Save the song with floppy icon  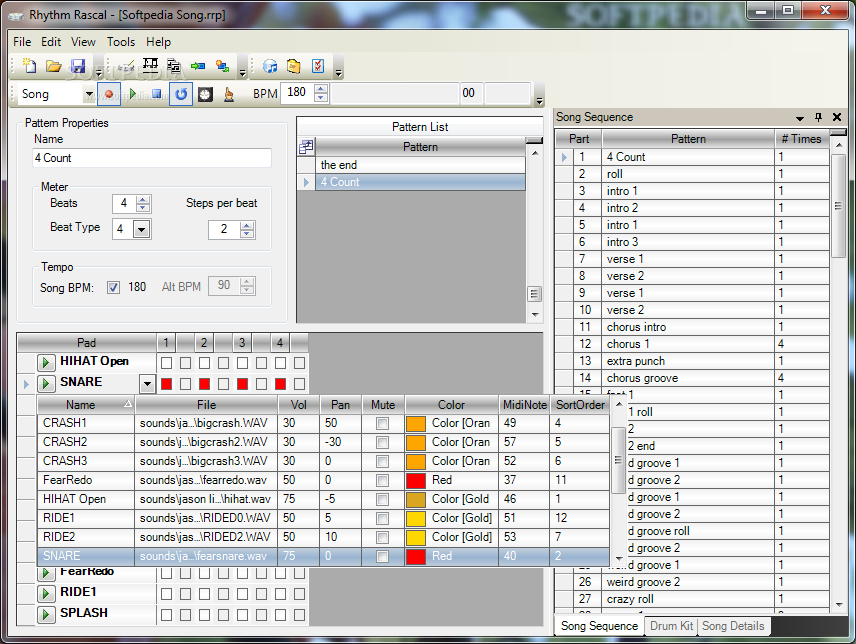[78, 66]
